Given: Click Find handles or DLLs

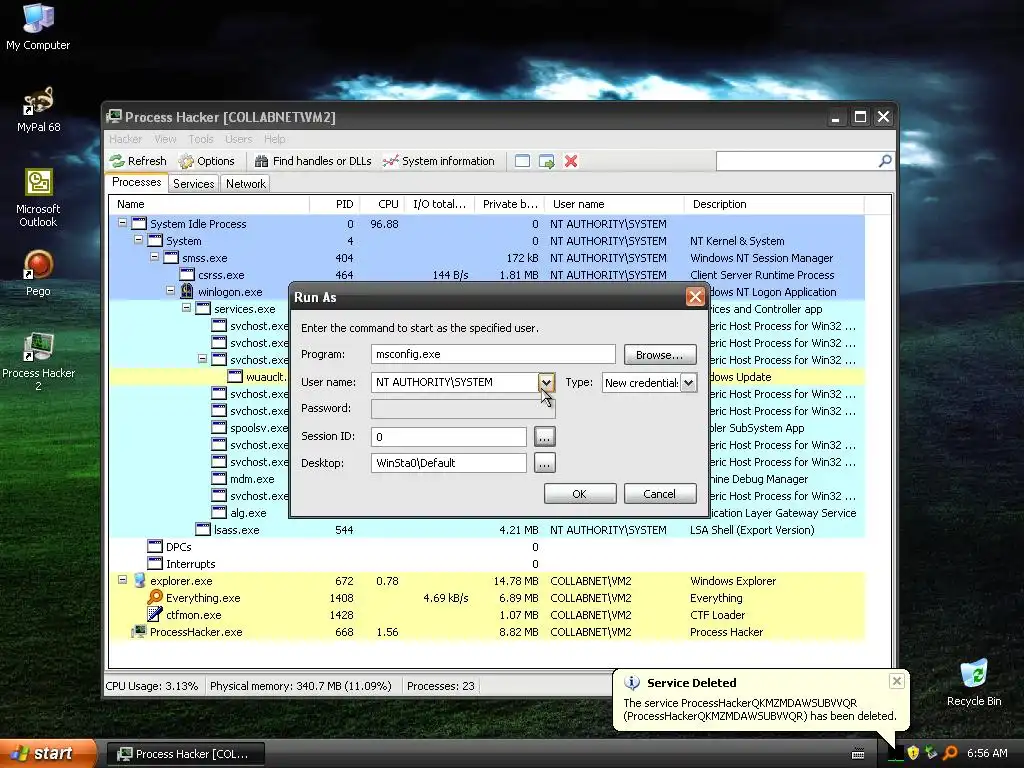Looking at the screenshot, I should (313, 161).
